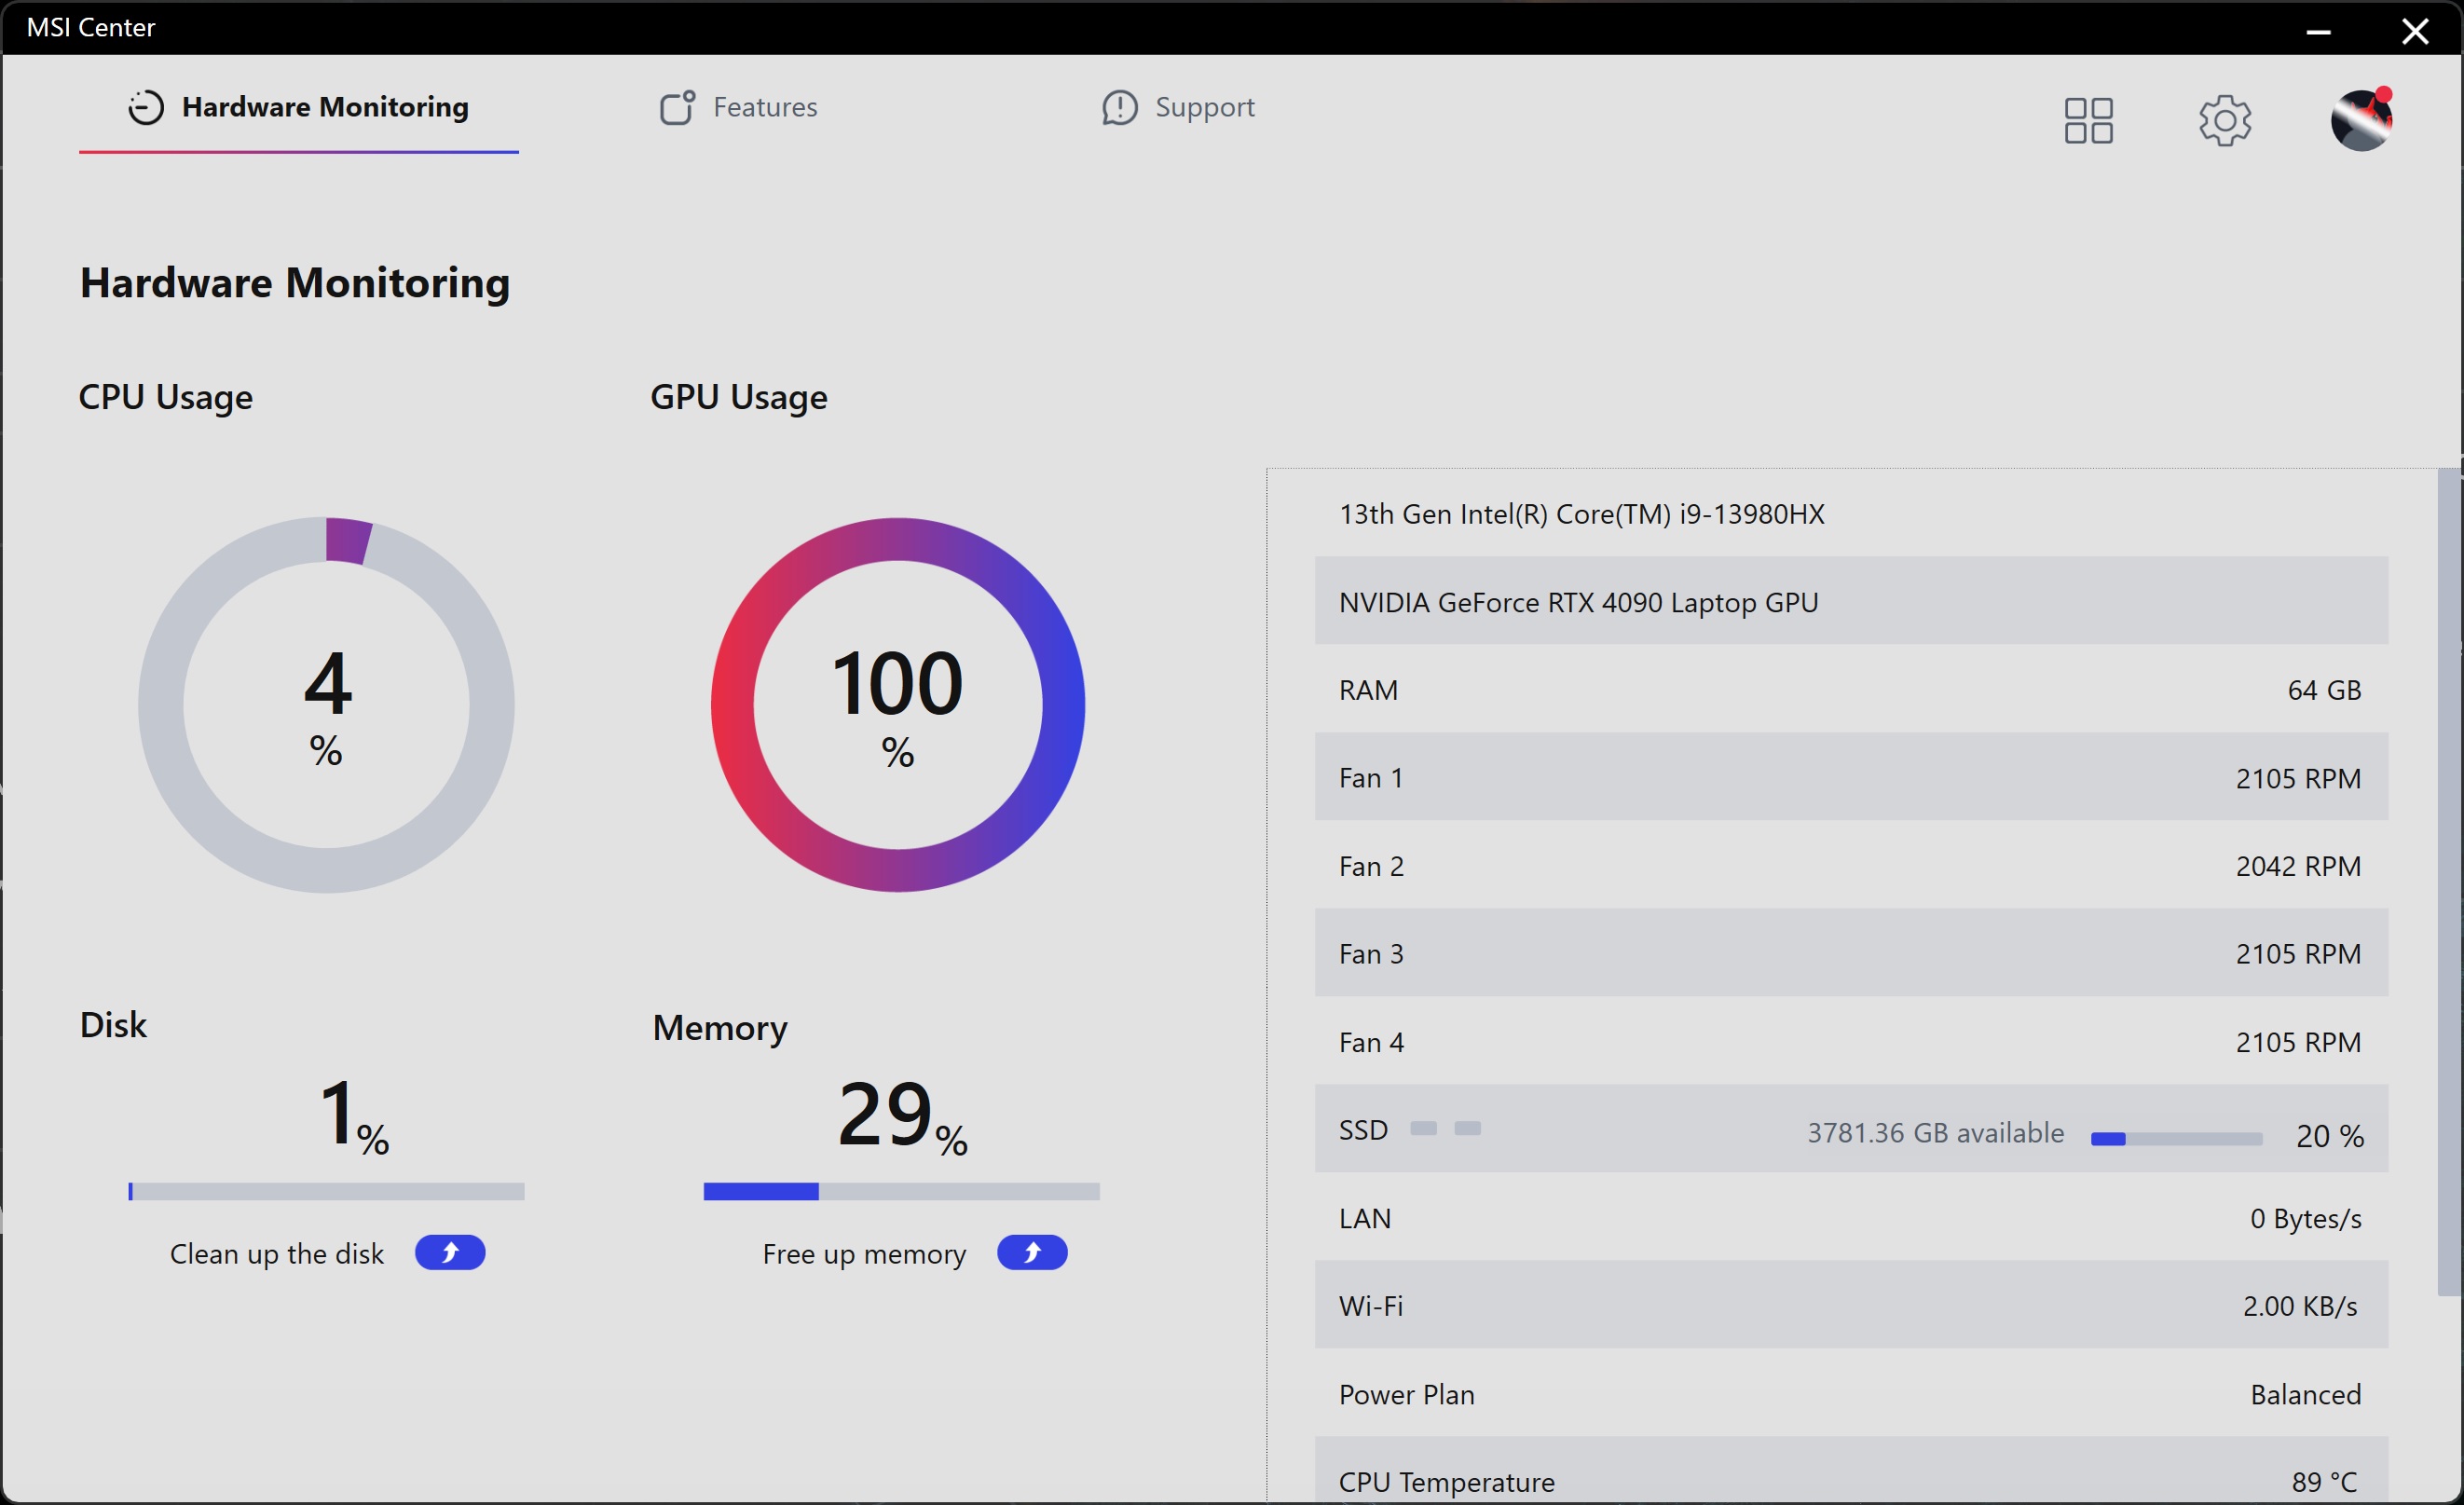Select the second SSD drive indicator
The height and width of the screenshot is (1505, 2464).
pos(1467,1128)
